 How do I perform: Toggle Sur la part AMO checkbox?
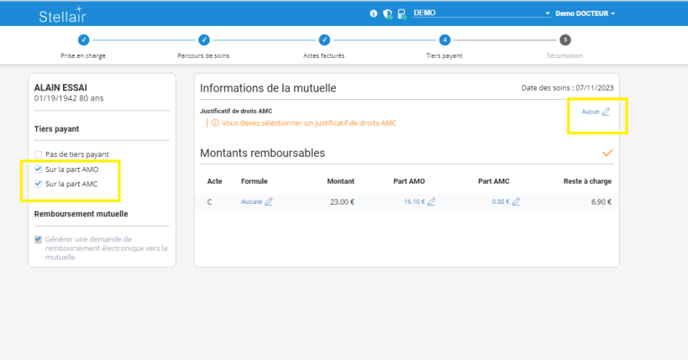(38, 169)
